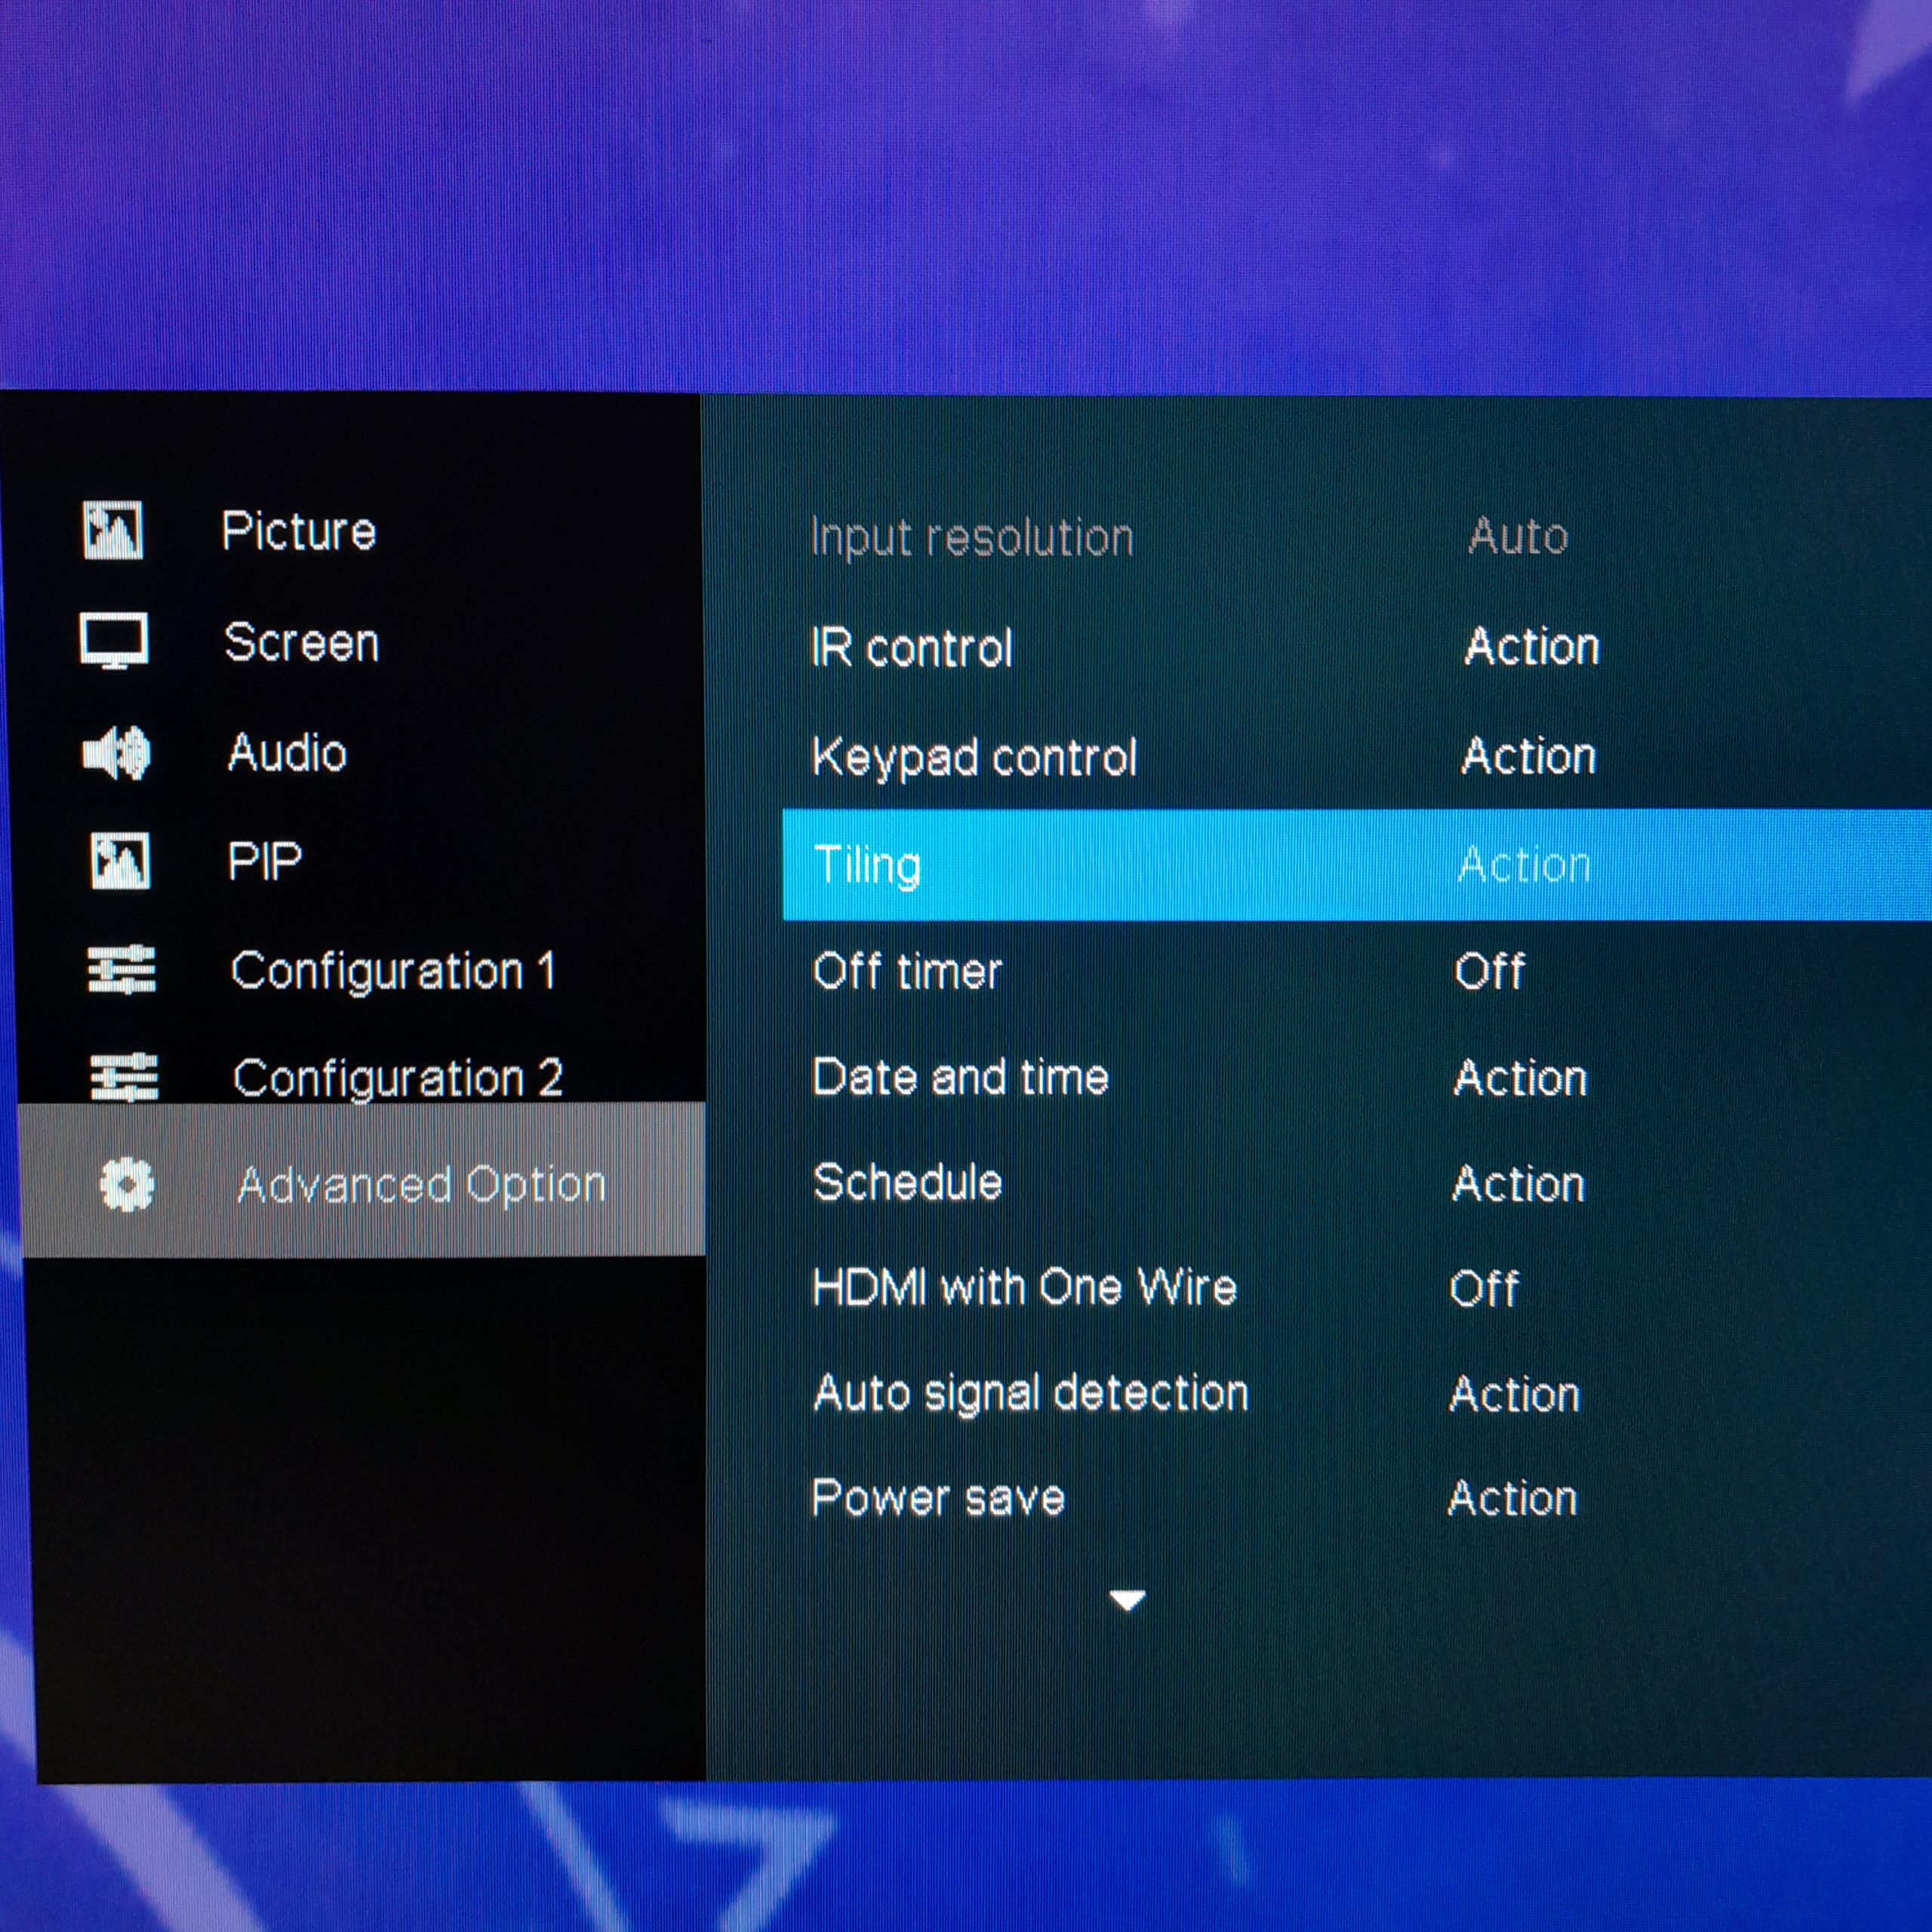Open the Picture menu label
Screen dimensions: 1932x1932
tap(298, 531)
